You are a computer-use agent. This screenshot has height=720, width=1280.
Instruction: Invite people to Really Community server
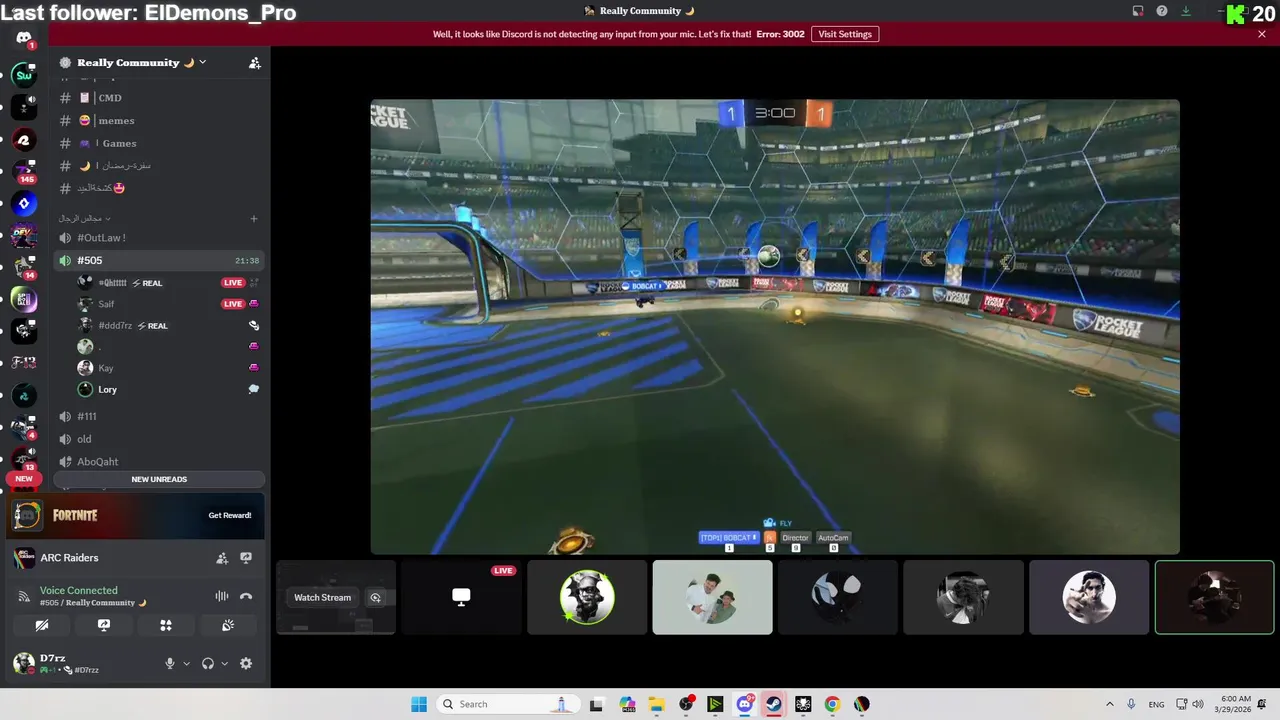[x=255, y=63]
